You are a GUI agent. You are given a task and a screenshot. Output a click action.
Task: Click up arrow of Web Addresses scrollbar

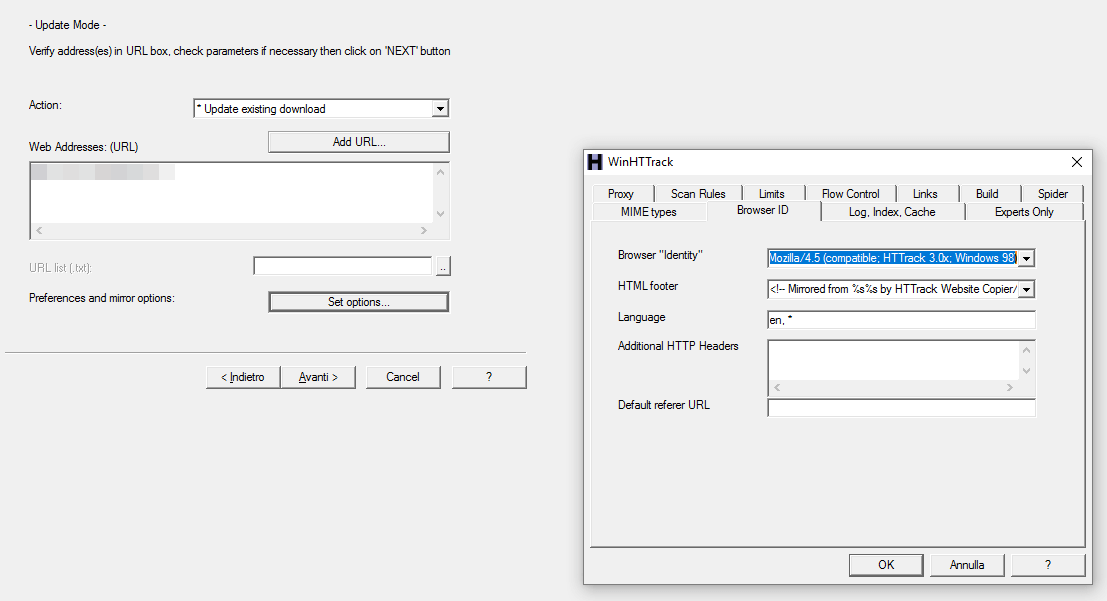point(441,172)
